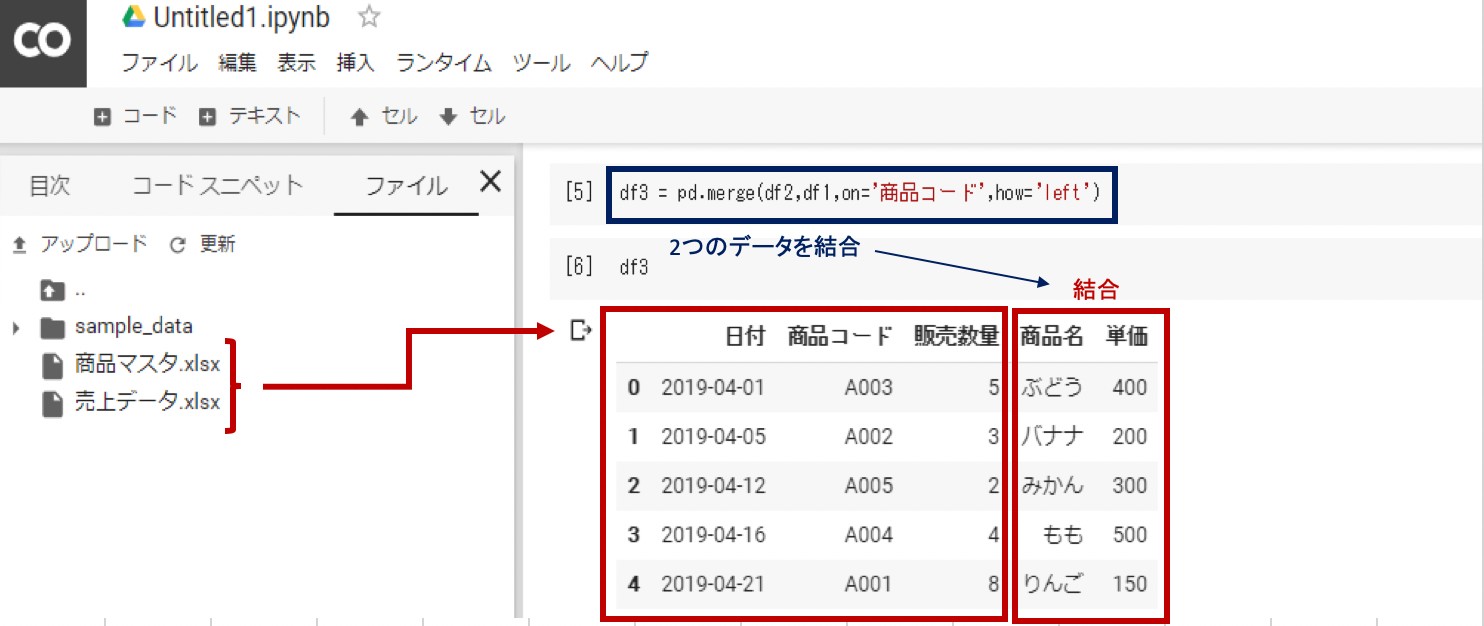
Task: Open the ツール menu
Action: pyautogui.click(x=541, y=62)
